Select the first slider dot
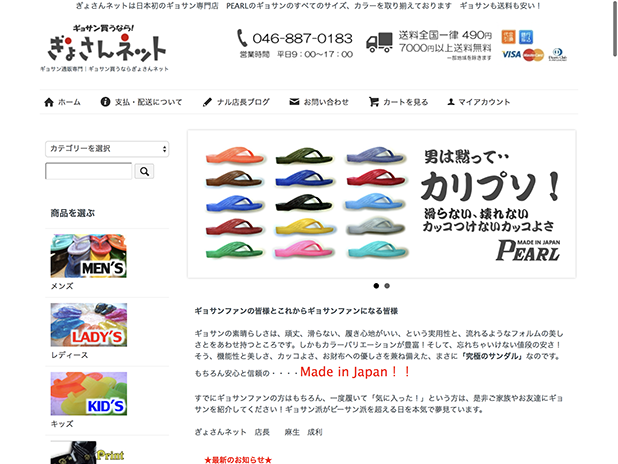This screenshot has width=618, height=464. click(x=376, y=286)
